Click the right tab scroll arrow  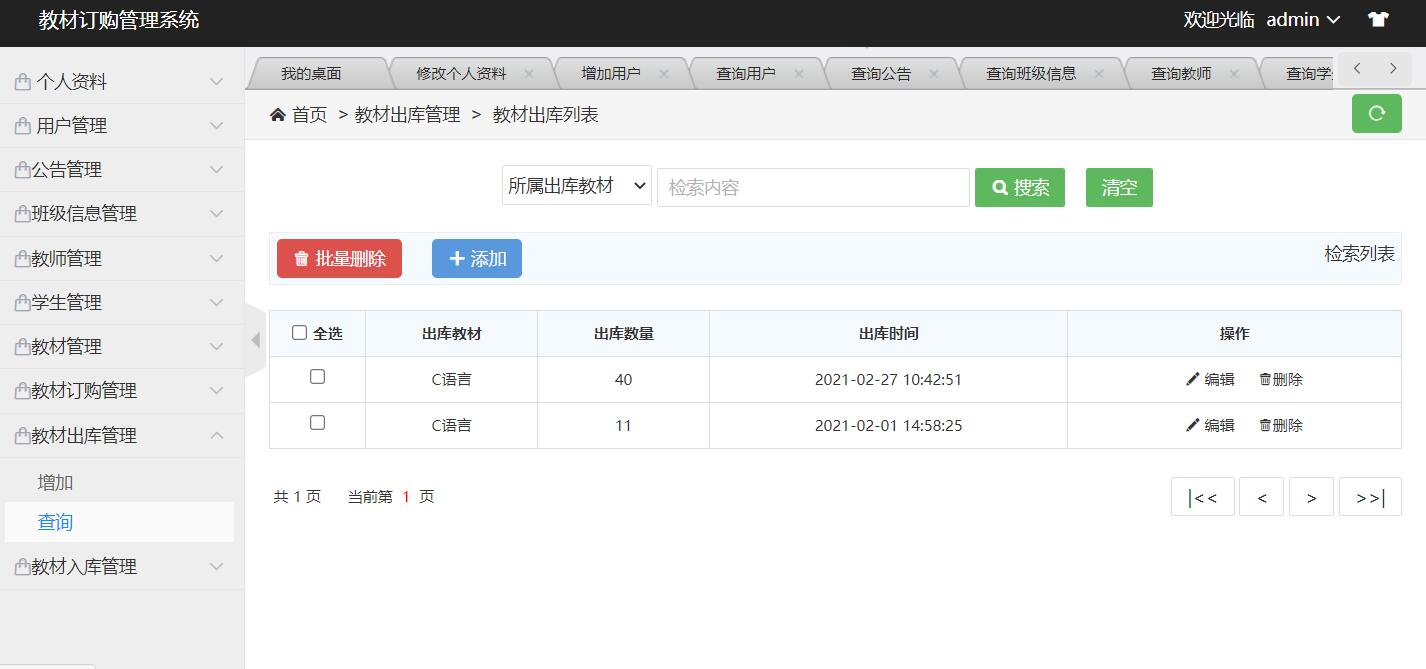coord(1392,68)
